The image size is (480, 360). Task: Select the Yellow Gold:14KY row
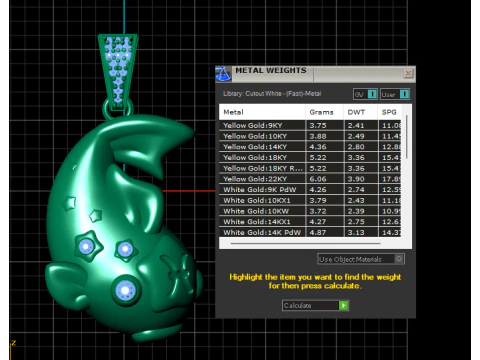coord(310,147)
